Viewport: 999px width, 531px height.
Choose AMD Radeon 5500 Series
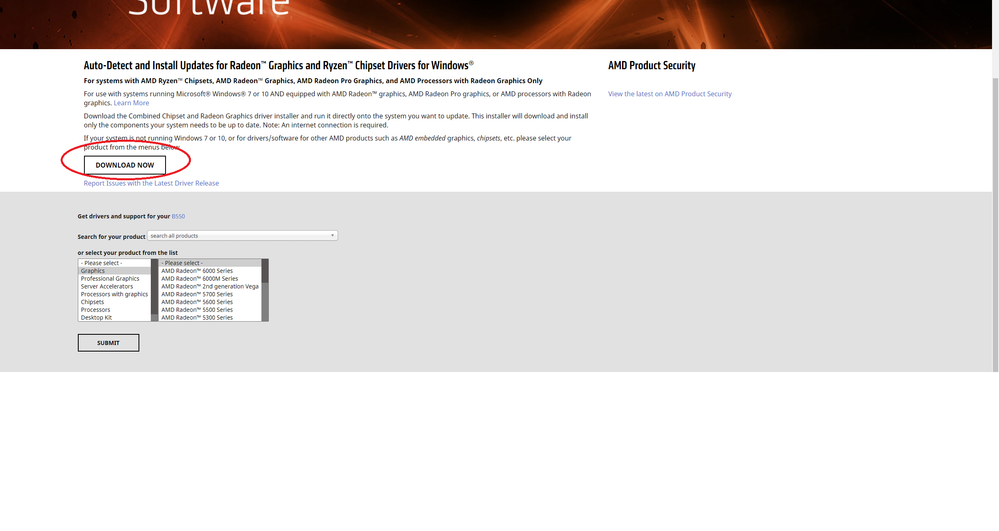tap(210, 310)
